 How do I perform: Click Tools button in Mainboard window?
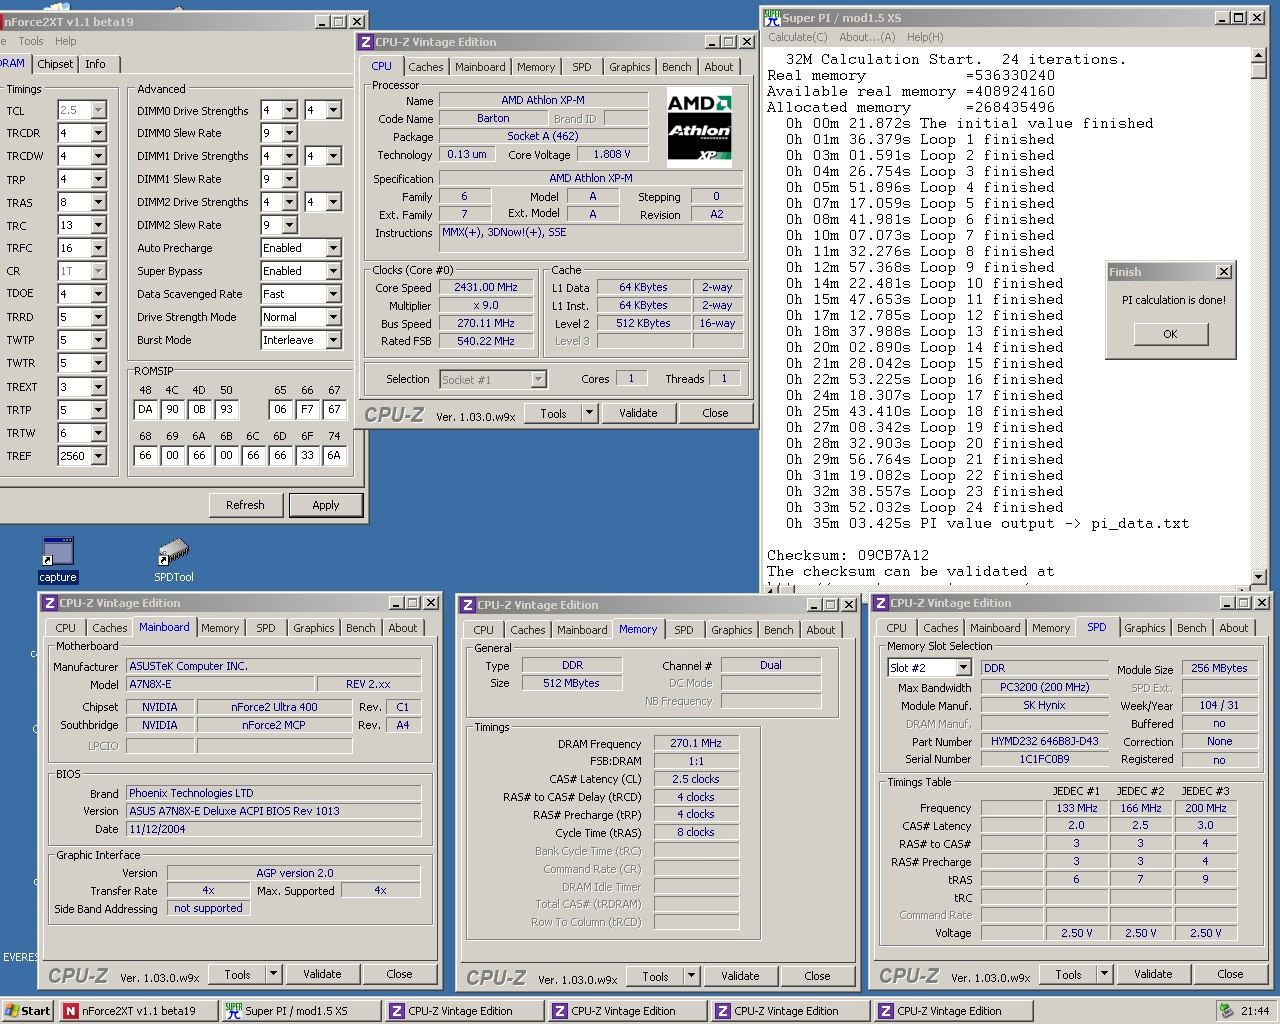coord(237,974)
